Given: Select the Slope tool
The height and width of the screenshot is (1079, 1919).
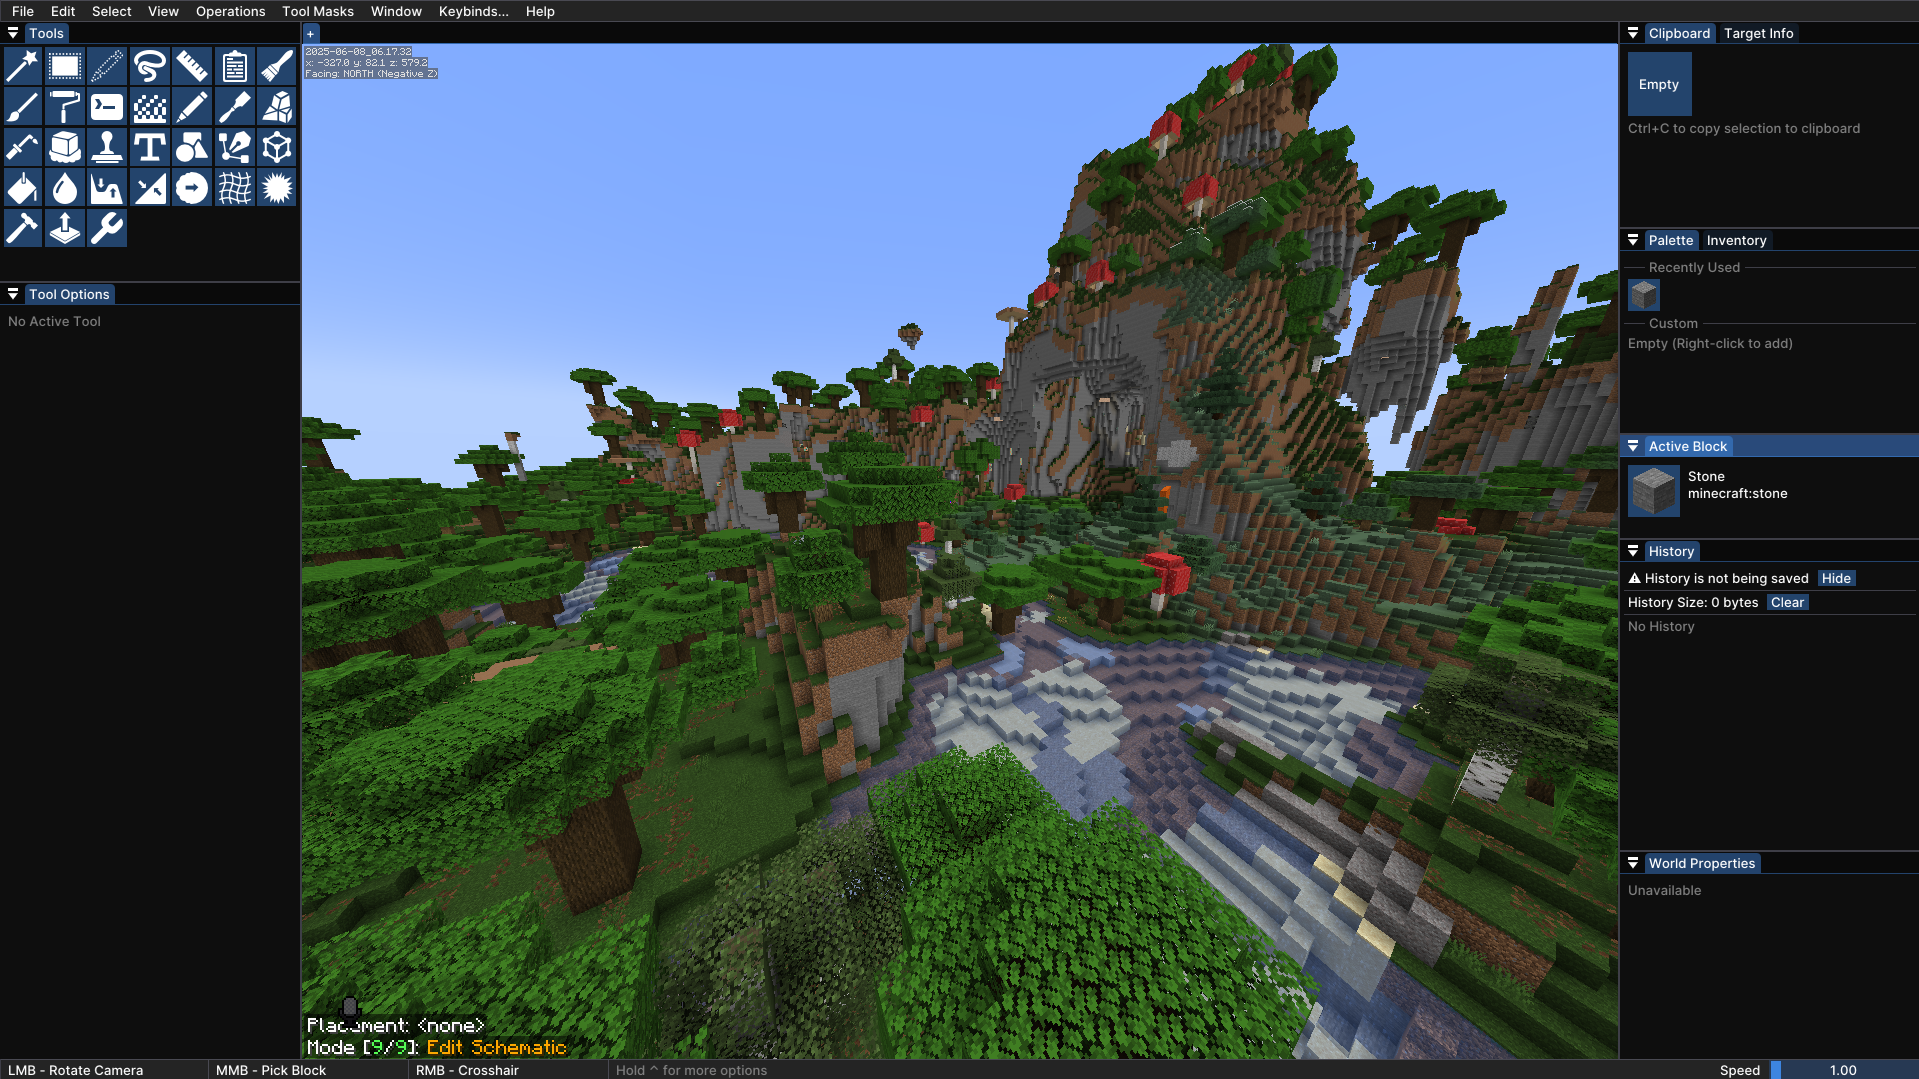Looking at the screenshot, I should click(x=150, y=188).
